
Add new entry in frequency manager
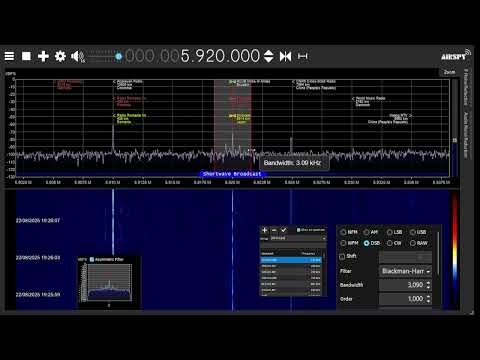(x=265, y=230)
